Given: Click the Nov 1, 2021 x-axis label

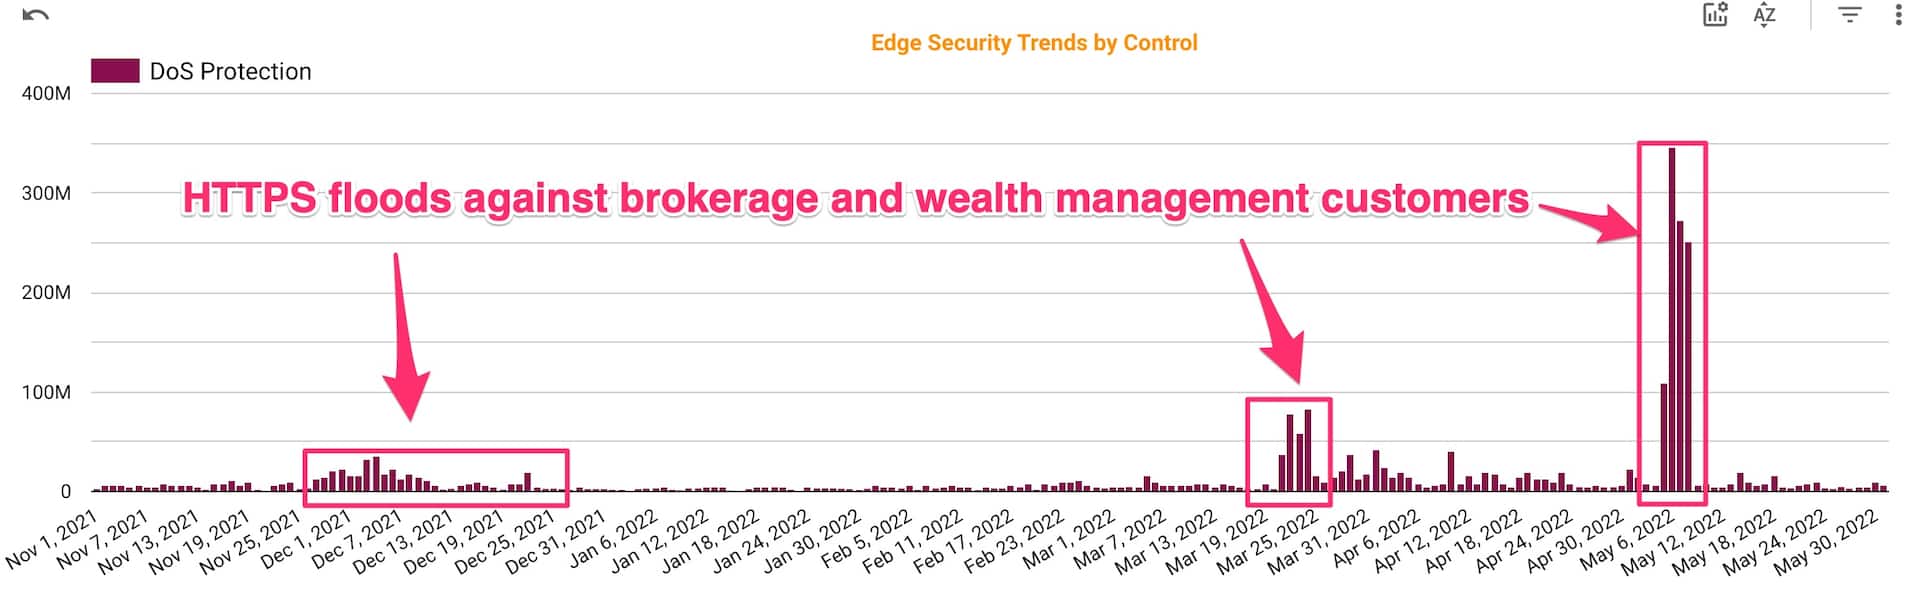Looking at the screenshot, I should (54, 538).
